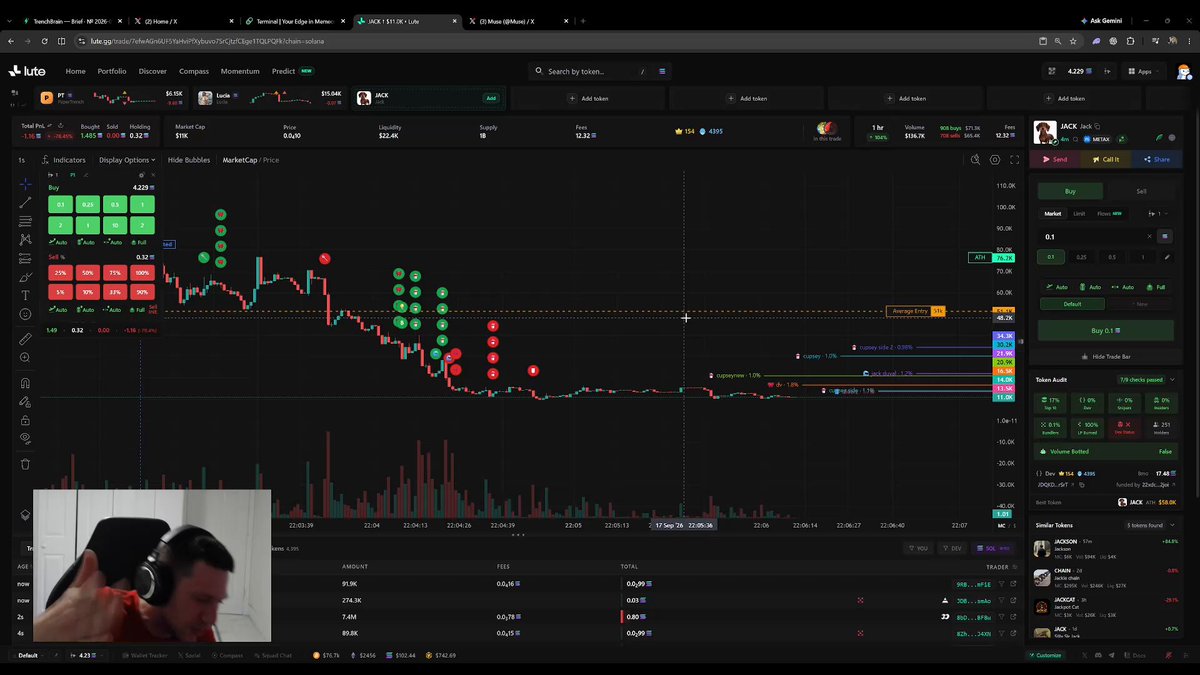Screen dimensions: 1200x675
Task: Click the red 50% sell button
Action: [88, 273]
